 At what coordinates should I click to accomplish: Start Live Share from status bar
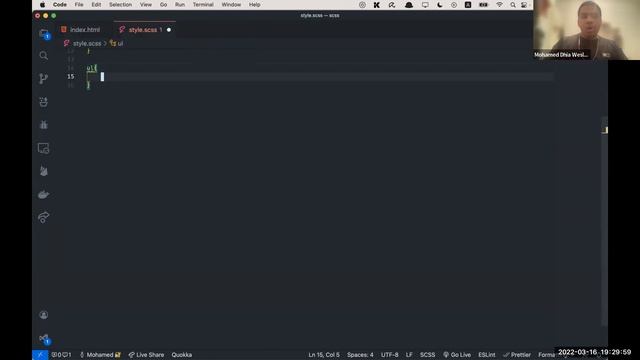146,355
